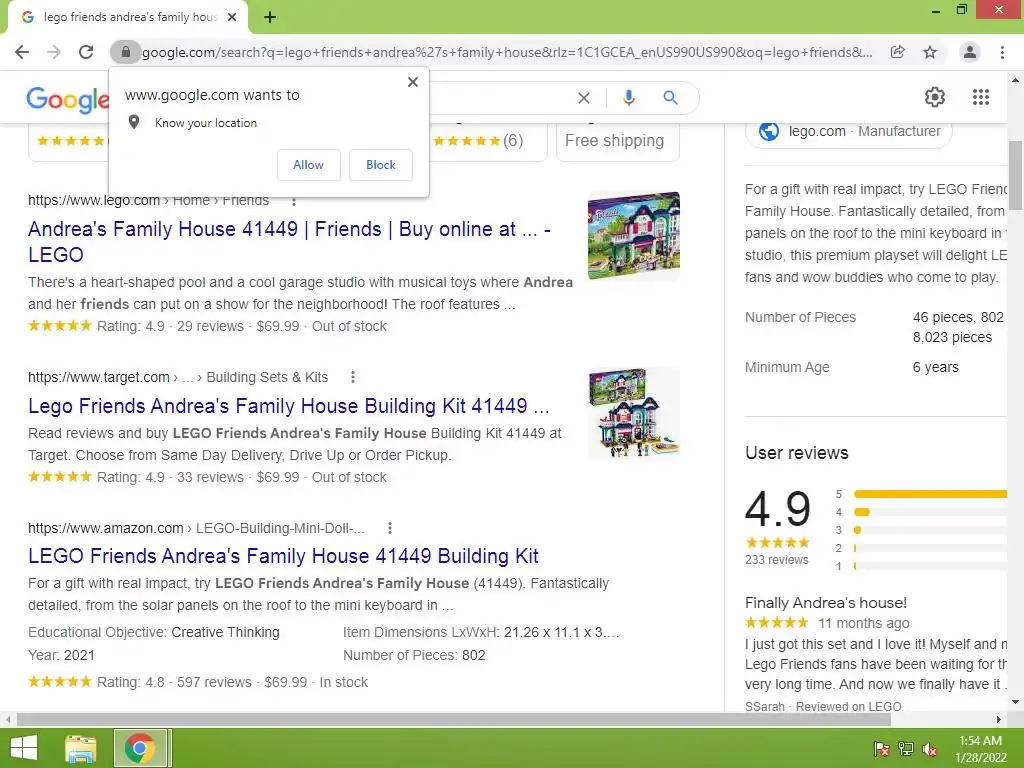Open Lego Friends Andrea's Family House Target result

(289, 406)
